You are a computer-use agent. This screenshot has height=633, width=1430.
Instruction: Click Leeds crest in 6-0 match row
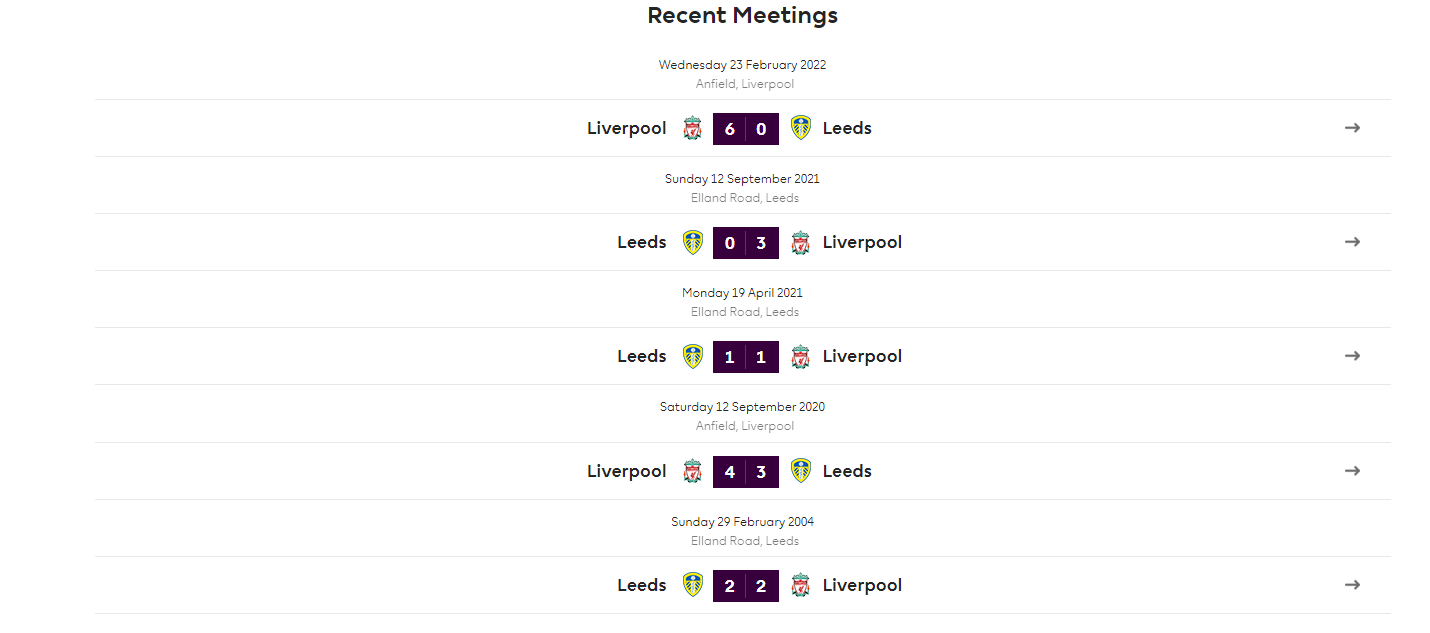click(800, 128)
